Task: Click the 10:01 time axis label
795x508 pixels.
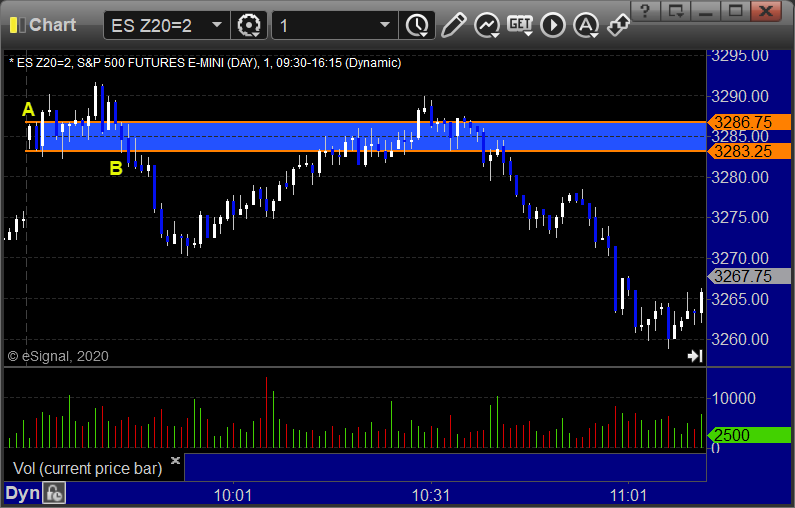Action: tap(233, 495)
